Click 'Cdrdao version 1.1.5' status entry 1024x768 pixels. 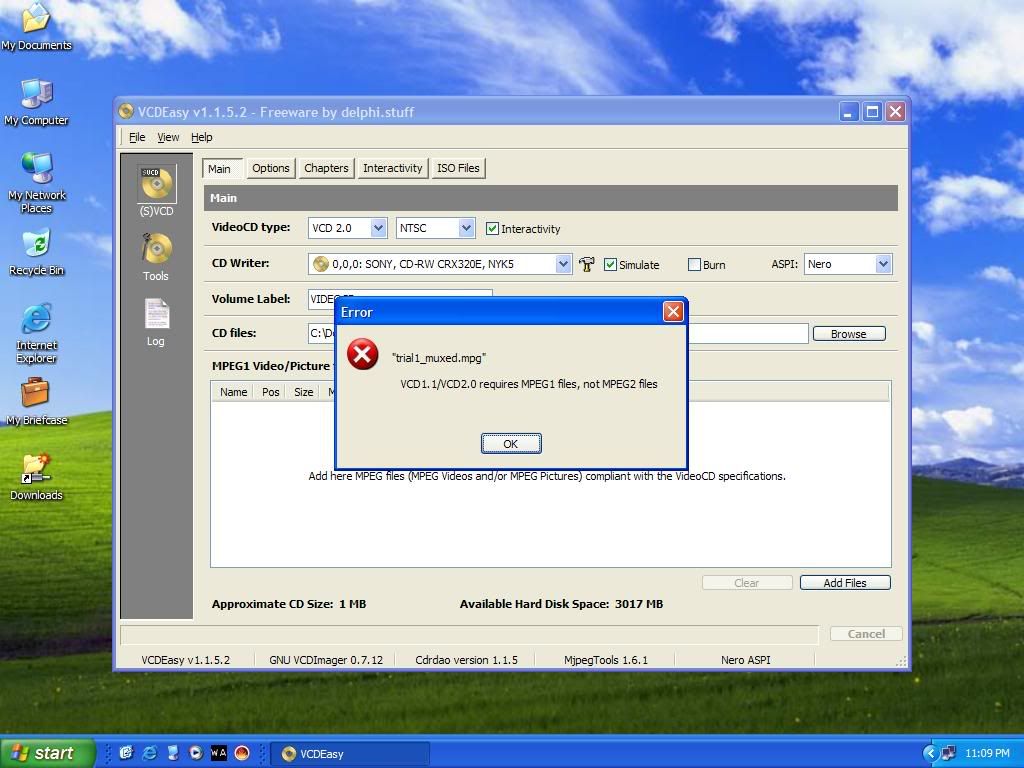[x=466, y=660]
